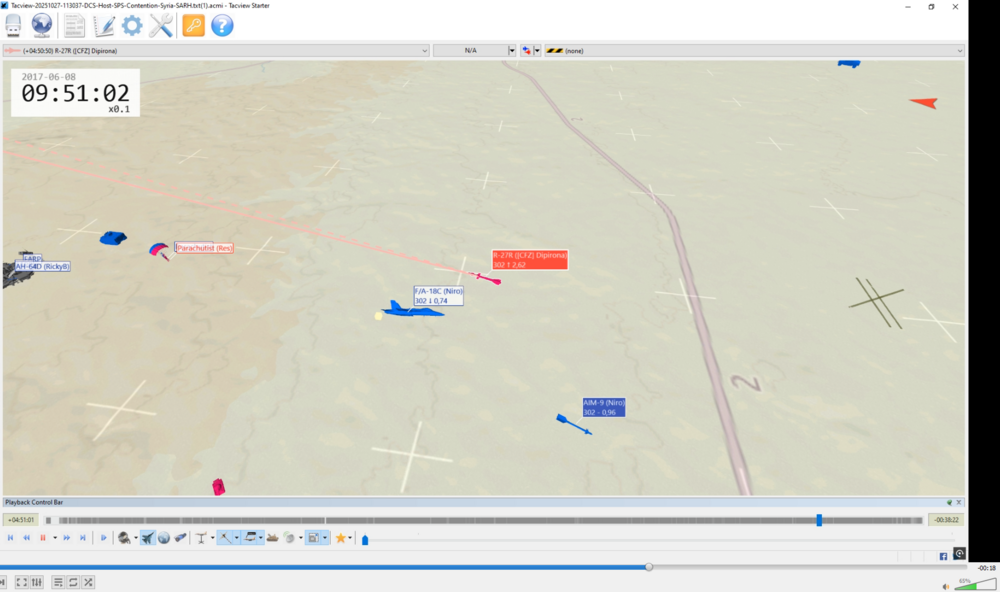Screen dimensions: 1000x592
Task: Toggle fullscreen in the video player
Action: click(x=21, y=582)
